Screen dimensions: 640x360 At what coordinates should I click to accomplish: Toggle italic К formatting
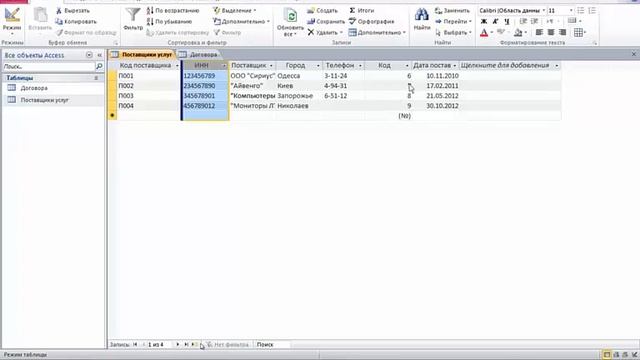click(x=496, y=21)
